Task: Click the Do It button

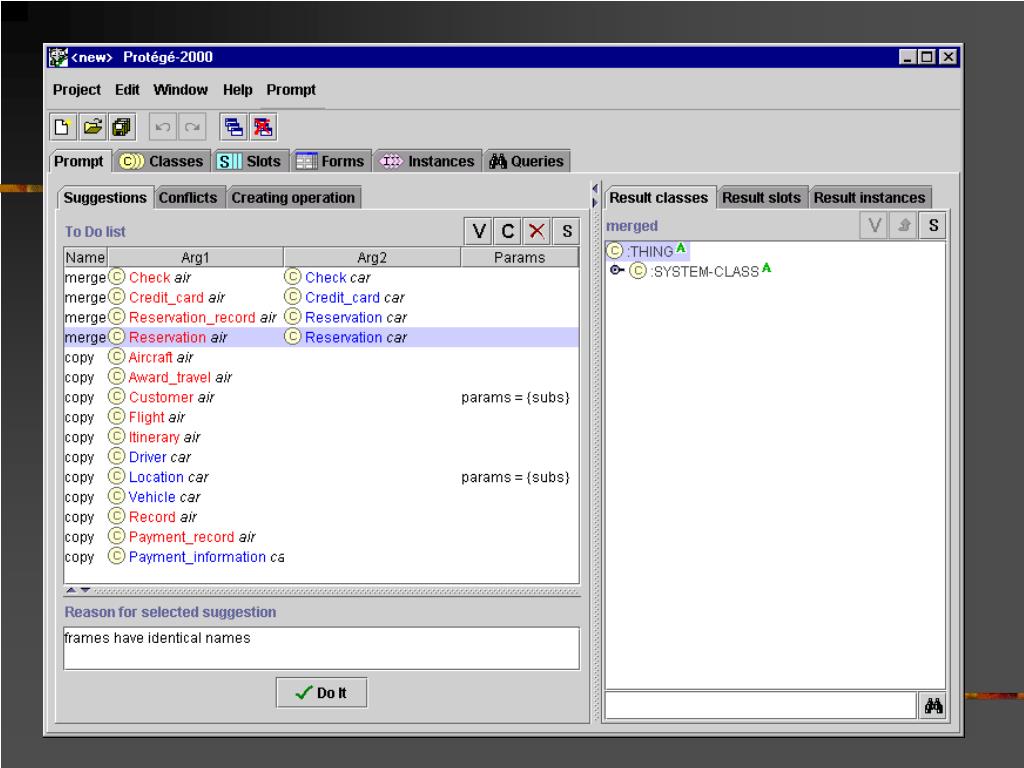Action: (x=321, y=693)
